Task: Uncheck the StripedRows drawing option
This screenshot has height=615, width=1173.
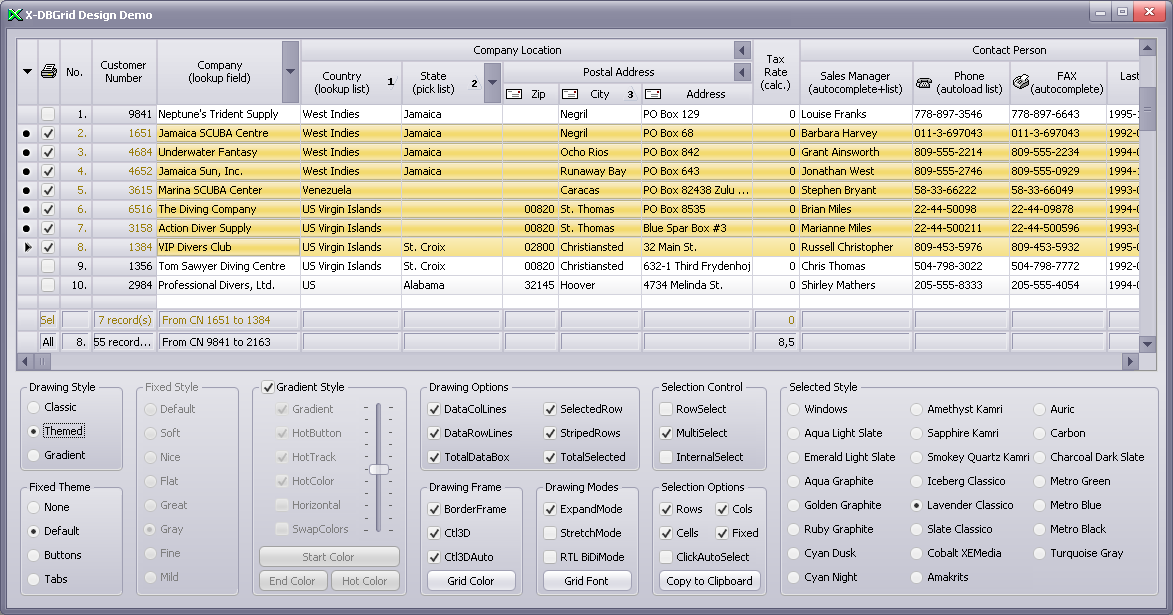Action: [551, 433]
